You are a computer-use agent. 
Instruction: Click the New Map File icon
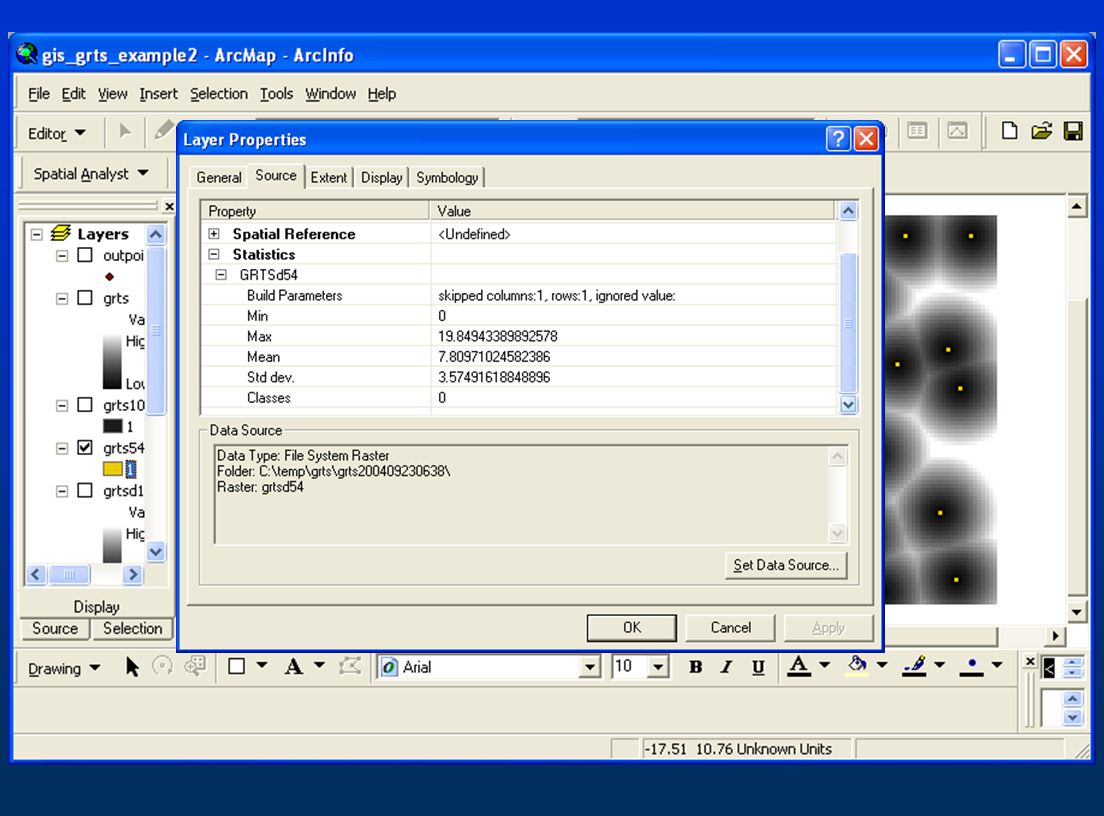click(1009, 131)
